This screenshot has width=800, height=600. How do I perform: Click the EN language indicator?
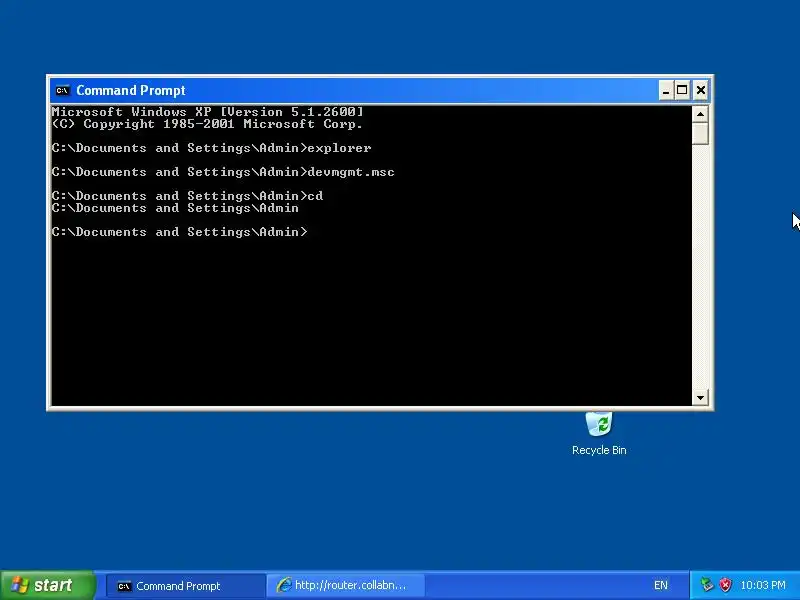point(661,585)
